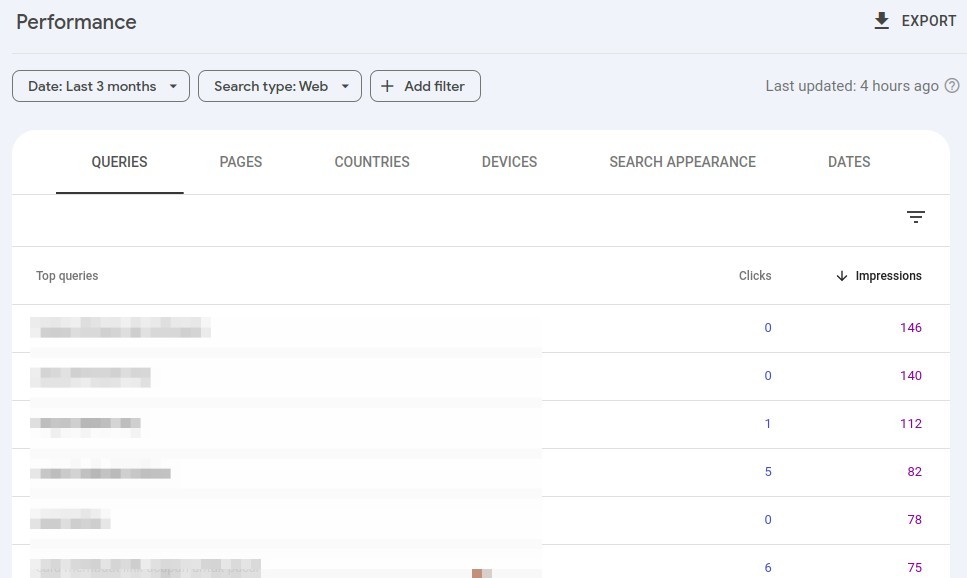Image resolution: width=967 pixels, height=578 pixels.
Task: Open the Countries tab
Action: (371, 162)
